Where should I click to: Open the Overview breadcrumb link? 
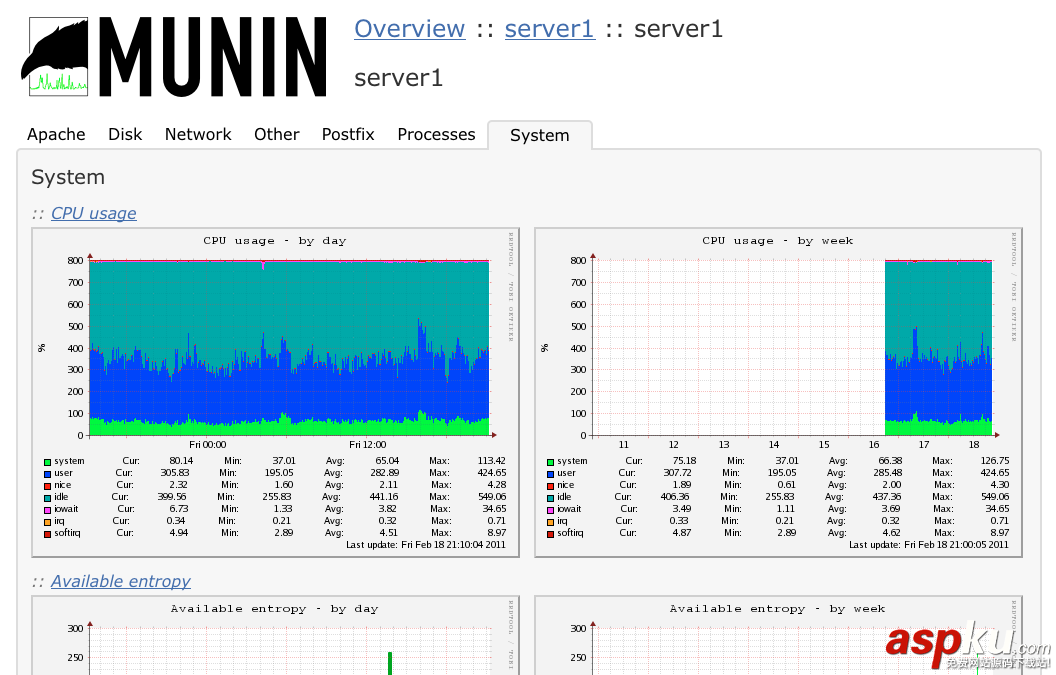(x=409, y=29)
